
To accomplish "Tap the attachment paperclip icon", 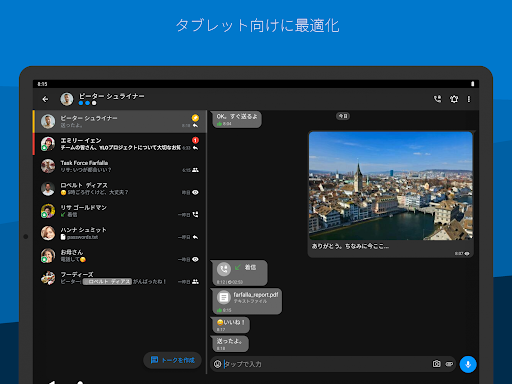I will (449, 364).
